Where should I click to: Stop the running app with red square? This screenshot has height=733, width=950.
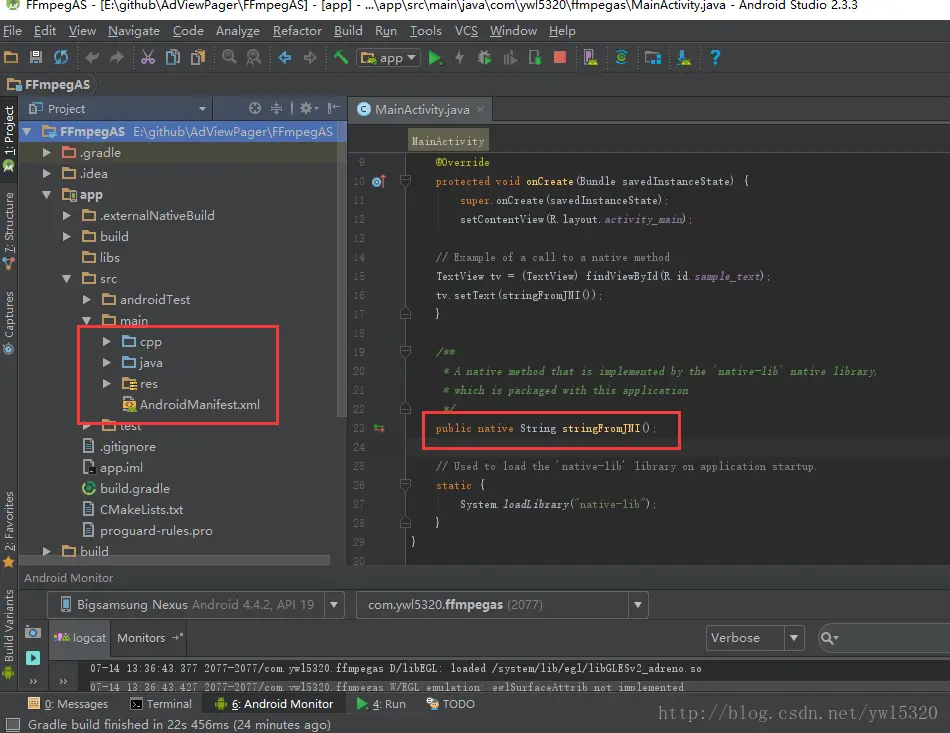(x=560, y=58)
